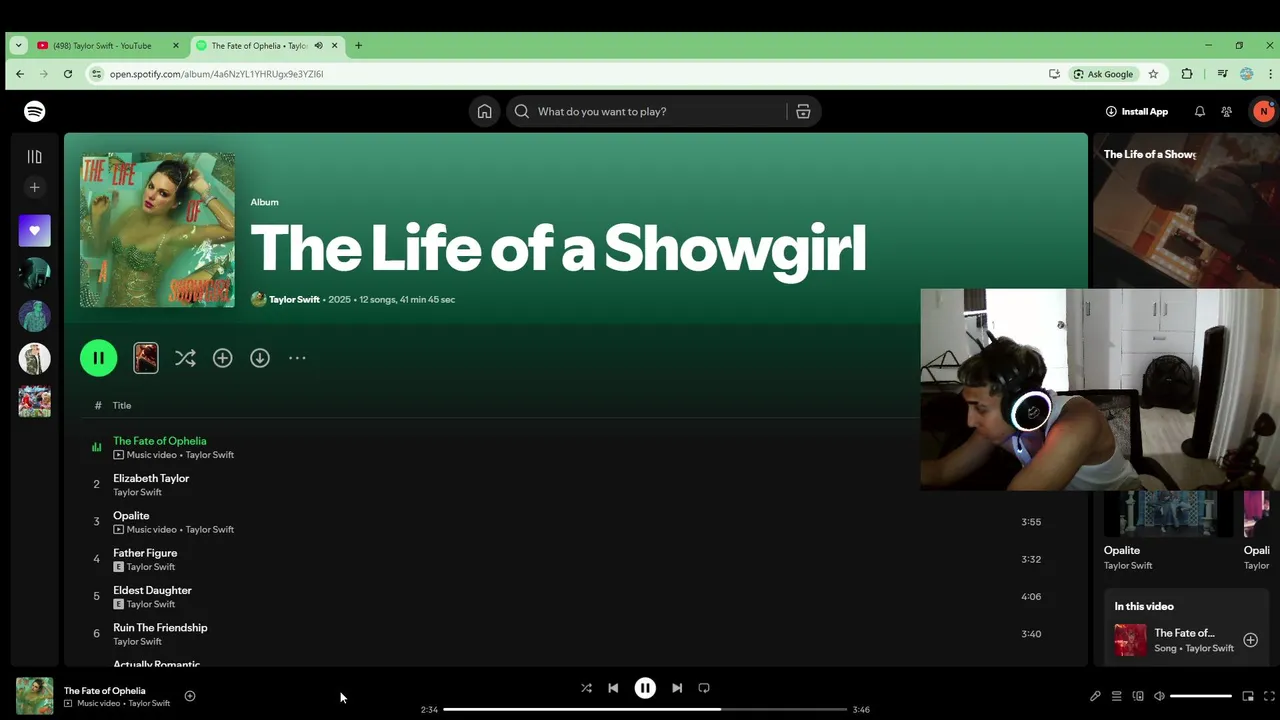Click Ask Google lens button
Screen dimensions: 1280x720
(1103, 74)
